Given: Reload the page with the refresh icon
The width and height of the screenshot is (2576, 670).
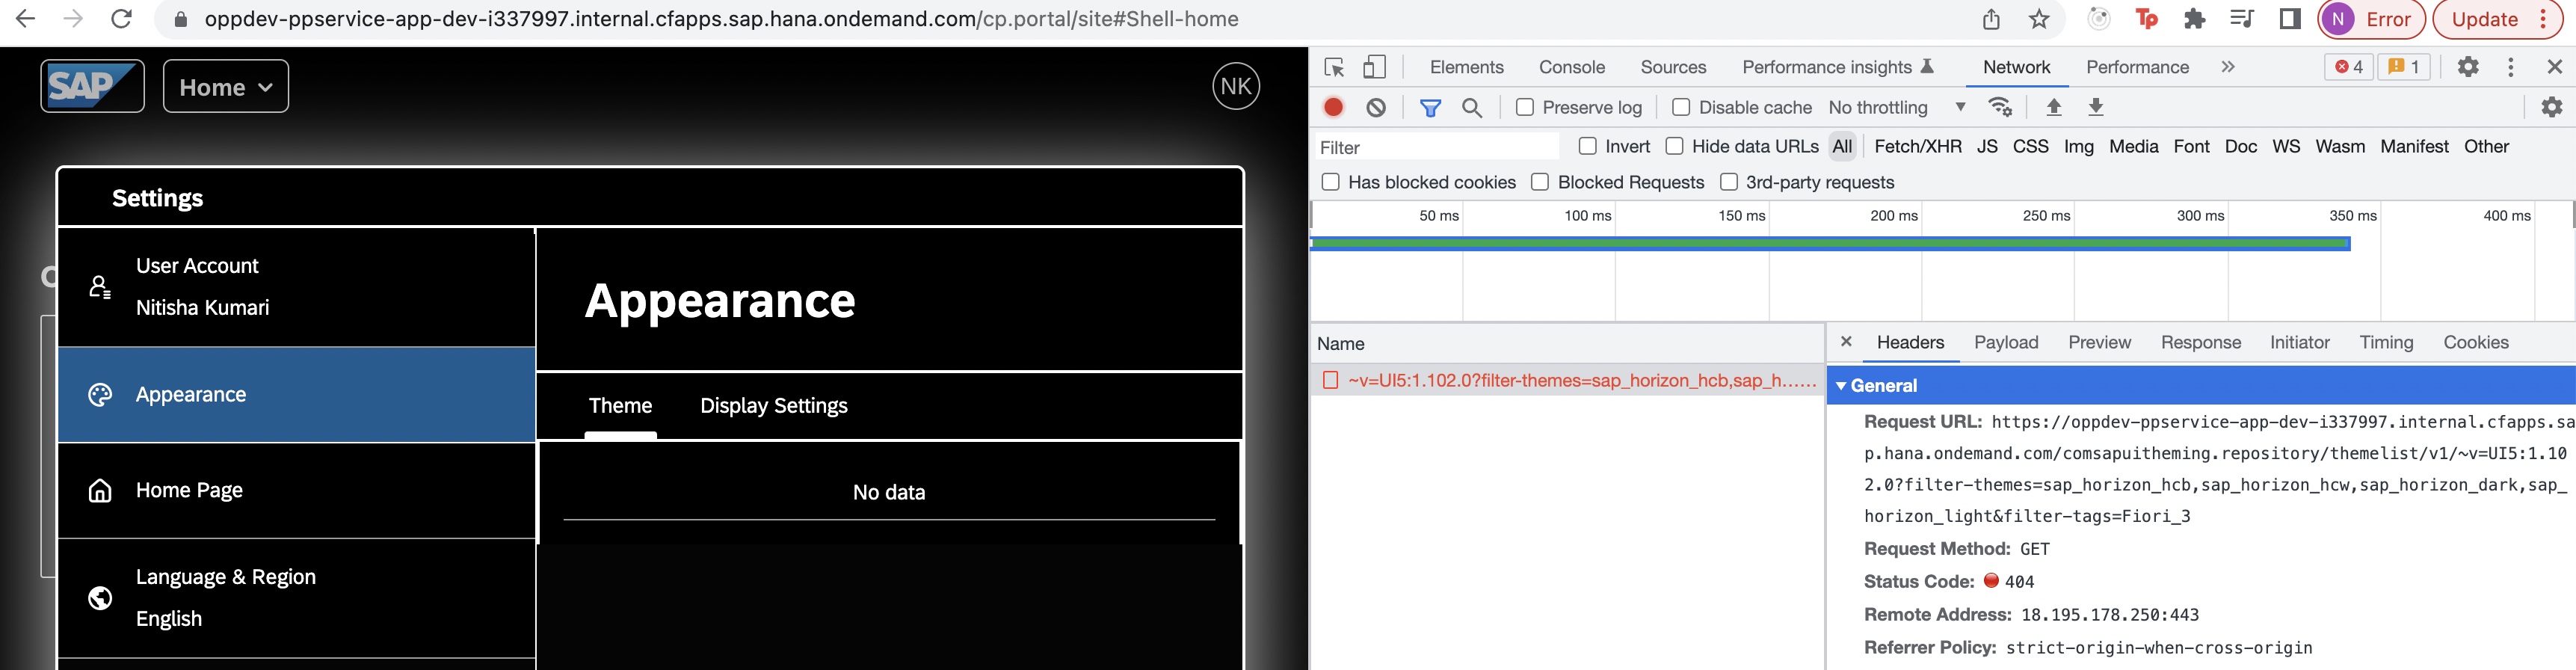Looking at the screenshot, I should tap(121, 19).
